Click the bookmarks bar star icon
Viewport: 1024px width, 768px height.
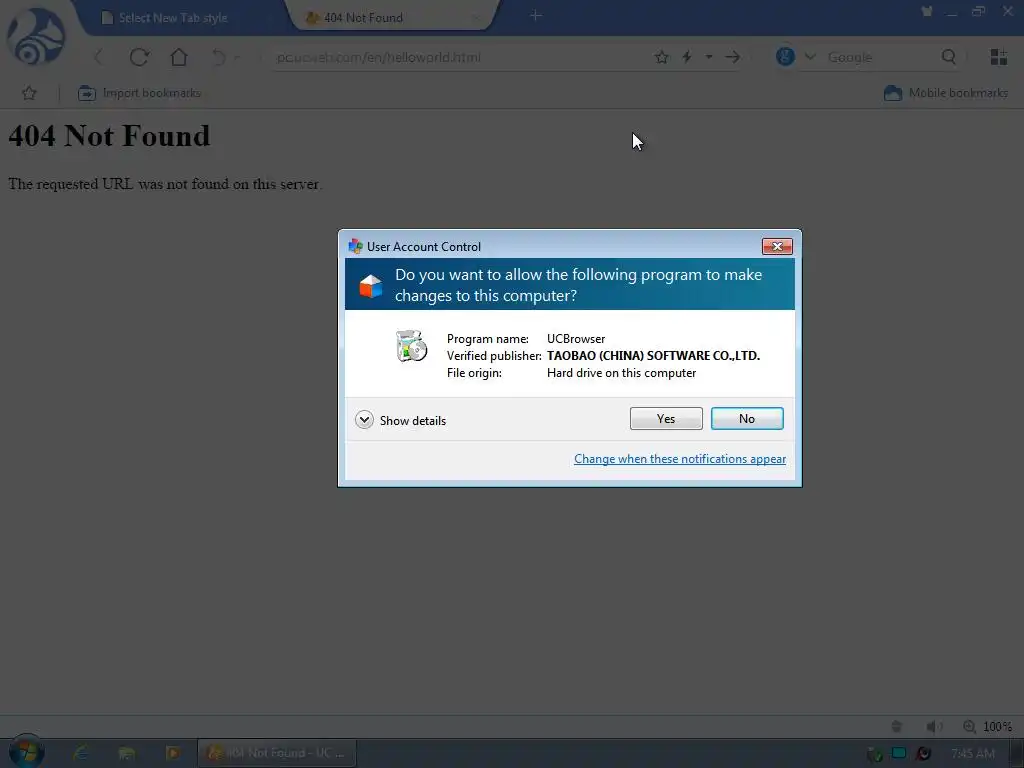29,93
